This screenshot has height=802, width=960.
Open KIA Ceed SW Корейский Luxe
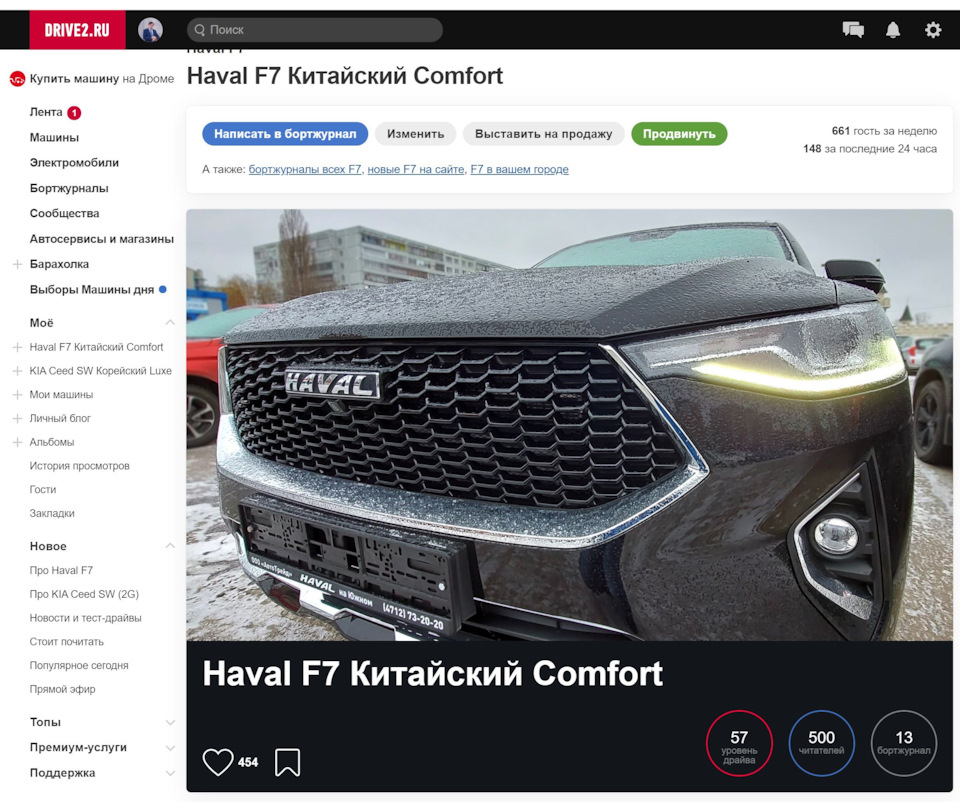[100, 371]
